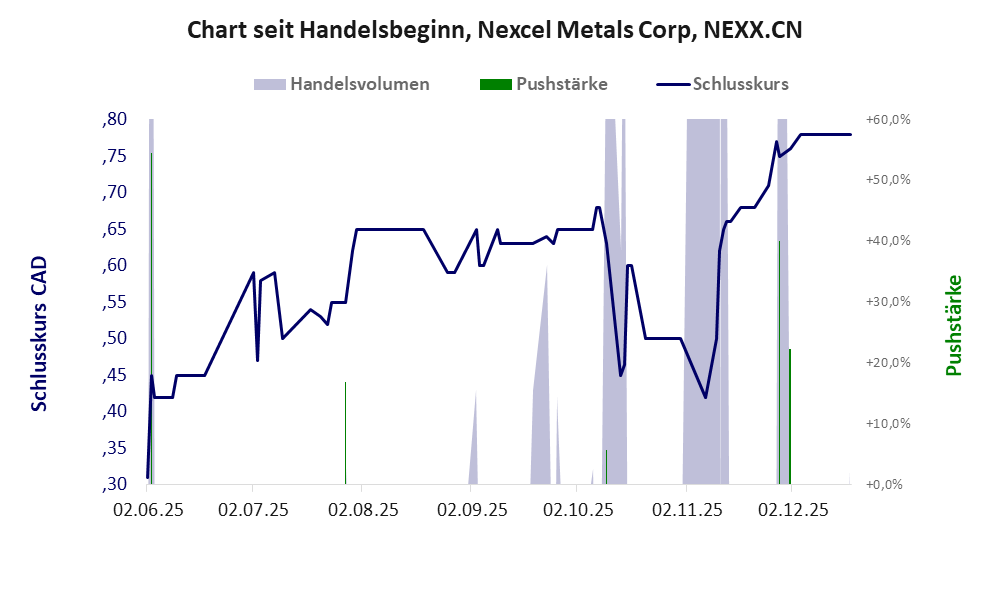The height and width of the screenshot is (593, 991).
Task: Click the Schlusskurs legend line marker
Action: coord(671,84)
